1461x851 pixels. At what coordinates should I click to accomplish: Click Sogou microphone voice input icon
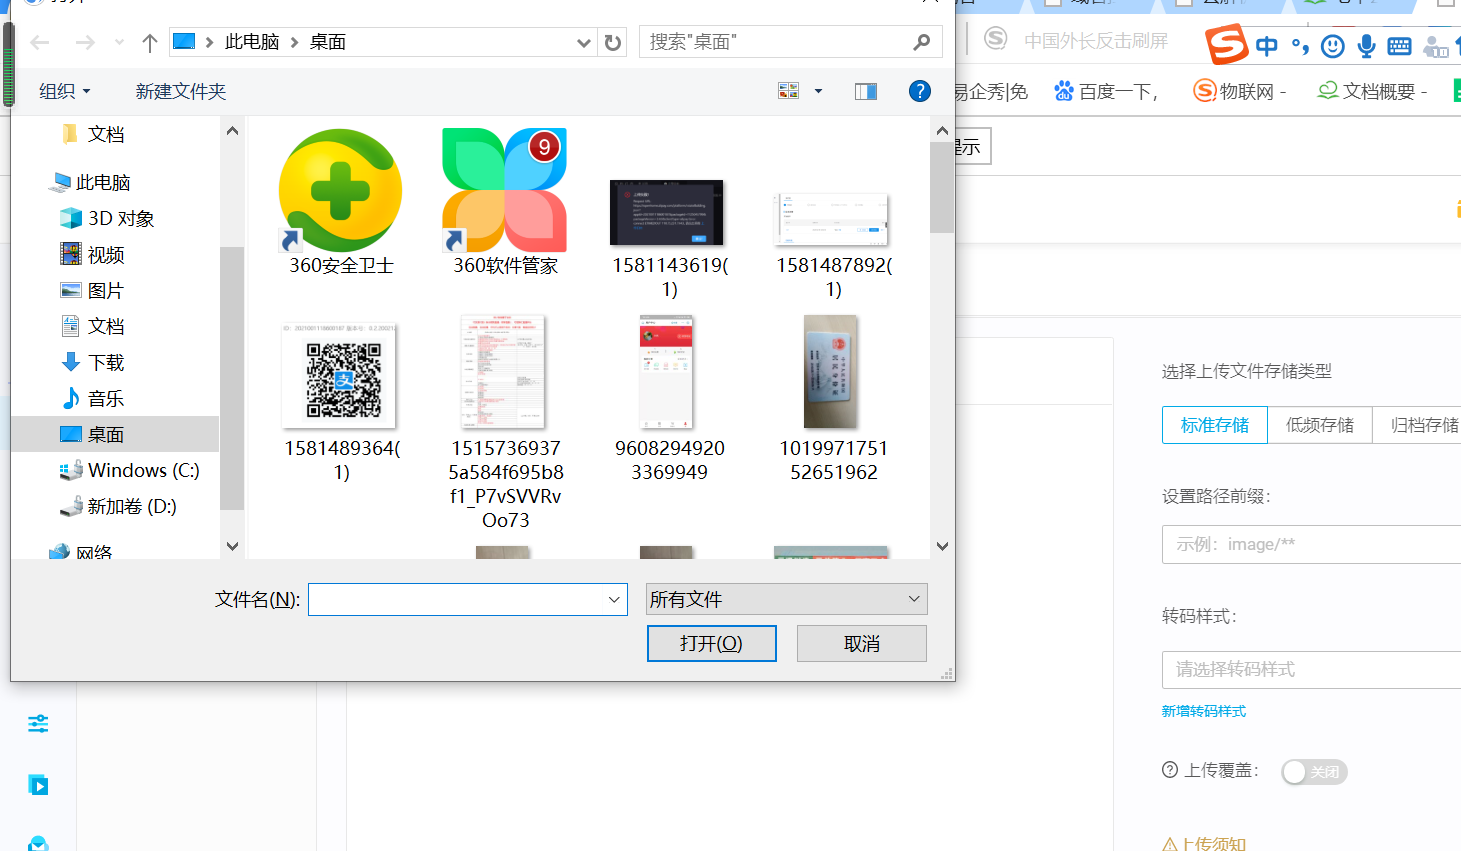tap(1367, 46)
